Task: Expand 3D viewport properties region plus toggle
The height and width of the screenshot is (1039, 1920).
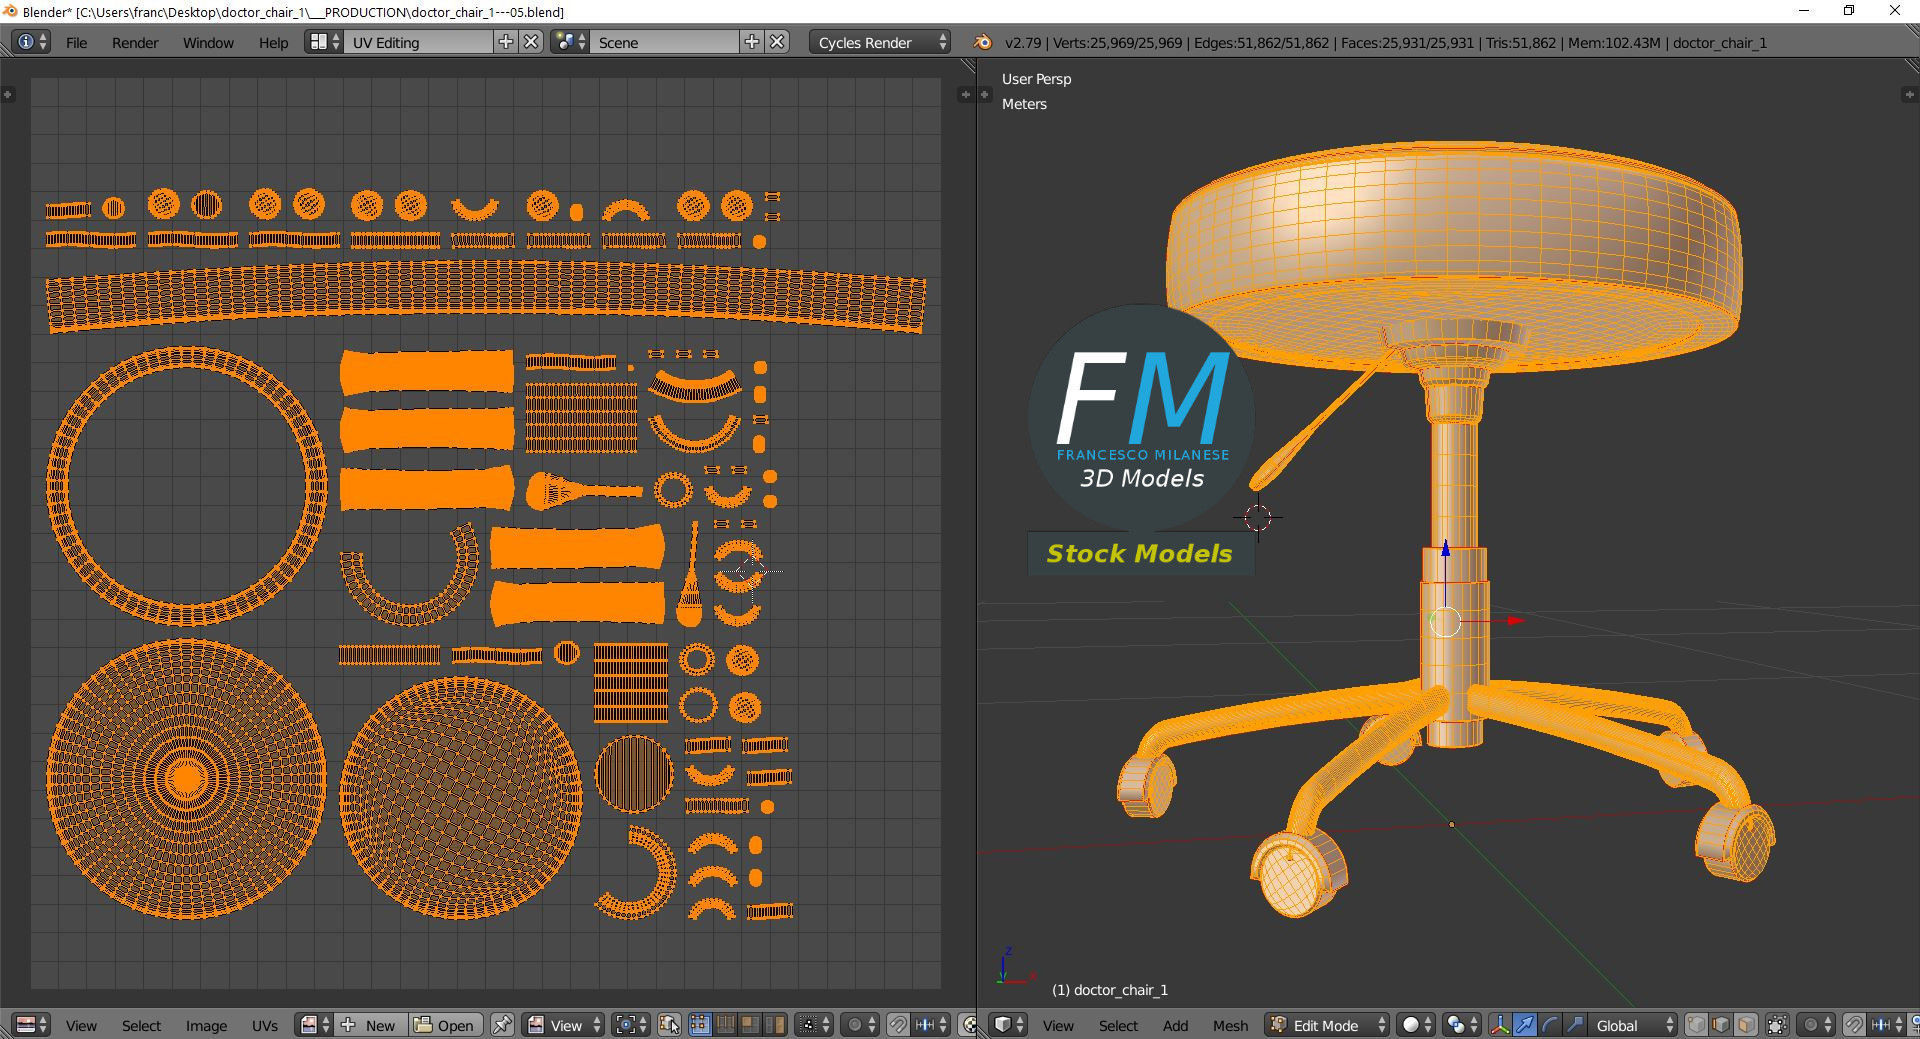Action: click(x=1908, y=95)
